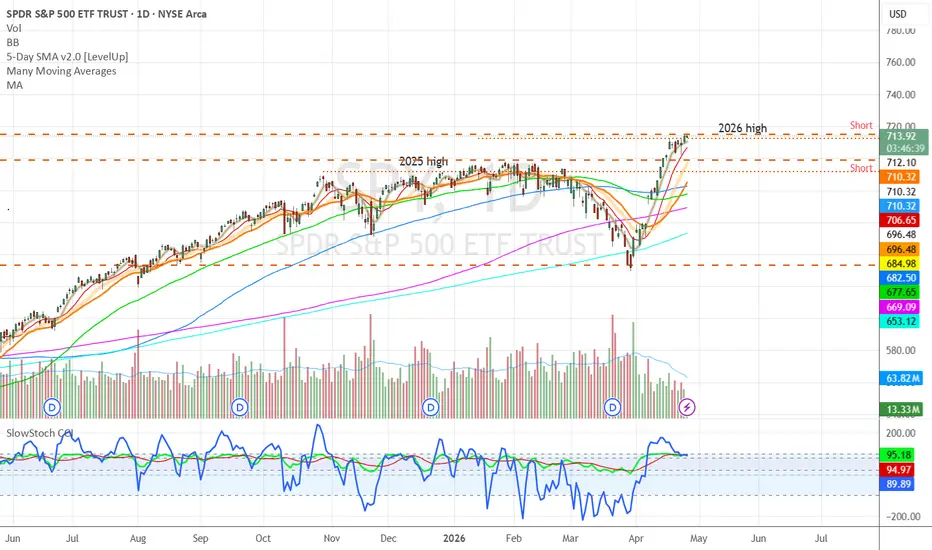Select the SPDR S&P 500 ETF TRUST legend title
932x550 pixels.
pyautogui.click(x=106, y=14)
